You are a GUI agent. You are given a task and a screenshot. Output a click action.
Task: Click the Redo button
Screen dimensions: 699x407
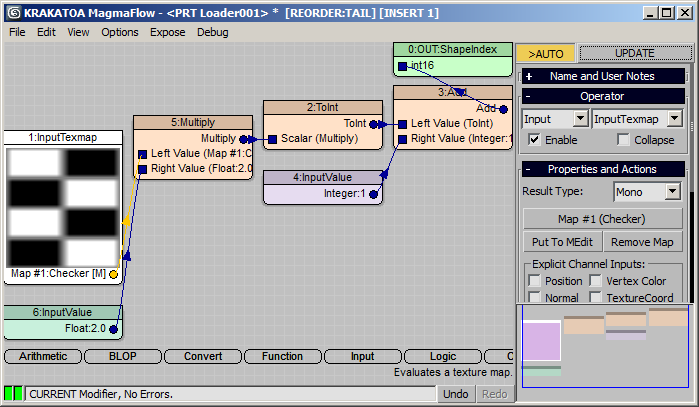[x=494, y=394]
